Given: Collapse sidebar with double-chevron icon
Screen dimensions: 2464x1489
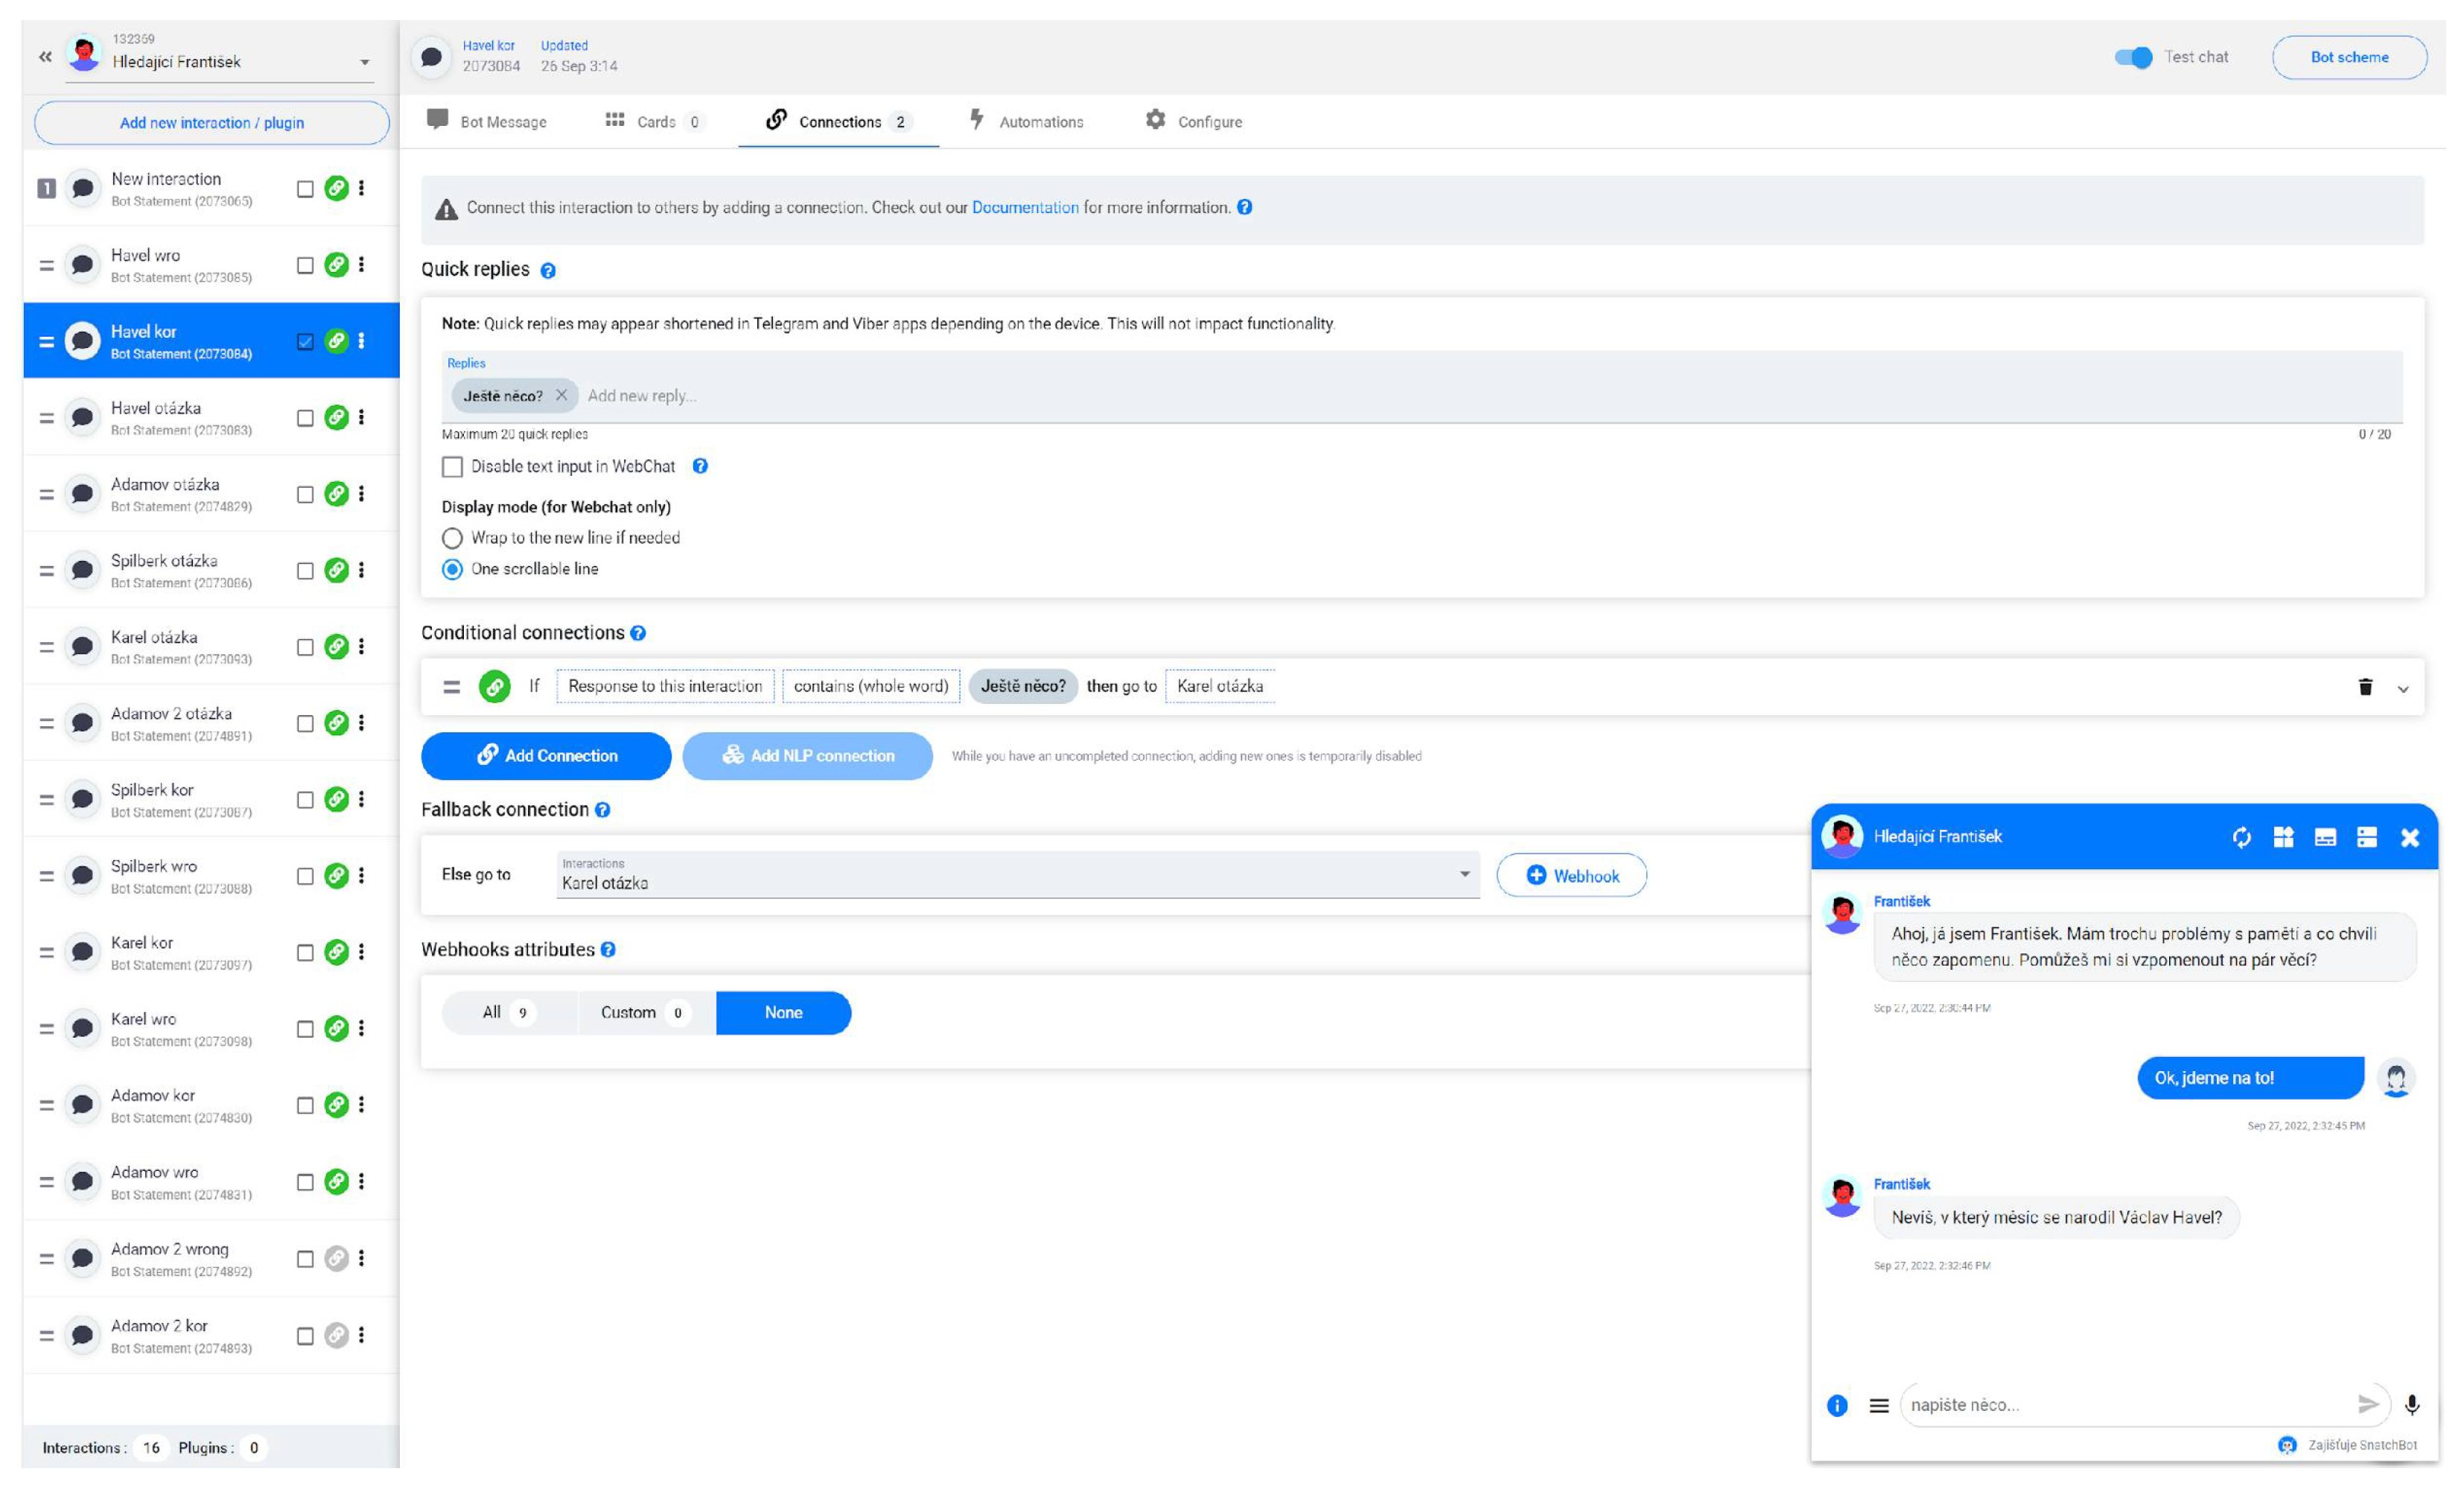Looking at the screenshot, I should (45, 57).
